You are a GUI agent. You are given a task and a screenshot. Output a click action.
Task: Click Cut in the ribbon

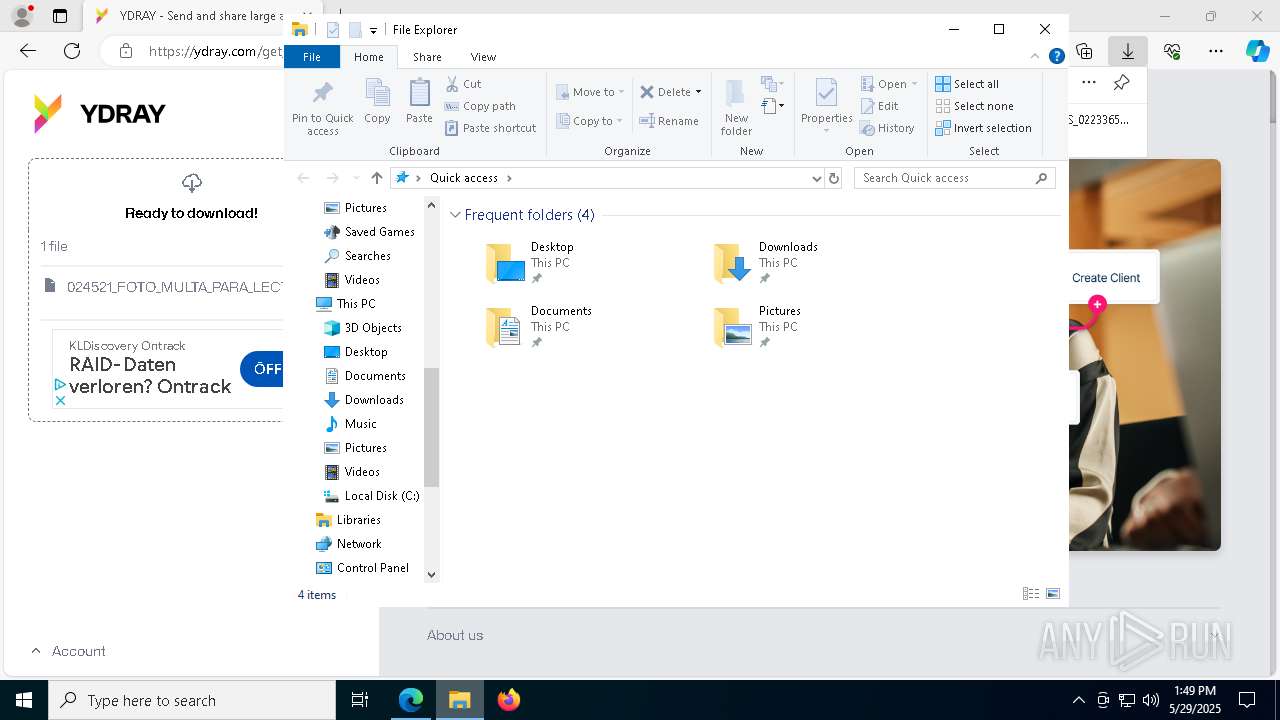coord(463,84)
